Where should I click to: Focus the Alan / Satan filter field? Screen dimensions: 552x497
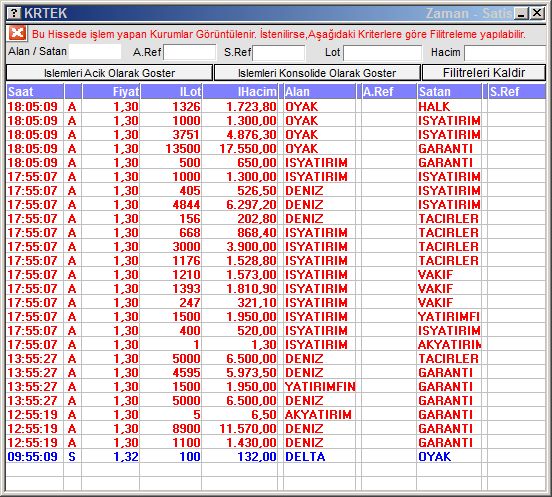click(95, 52)
